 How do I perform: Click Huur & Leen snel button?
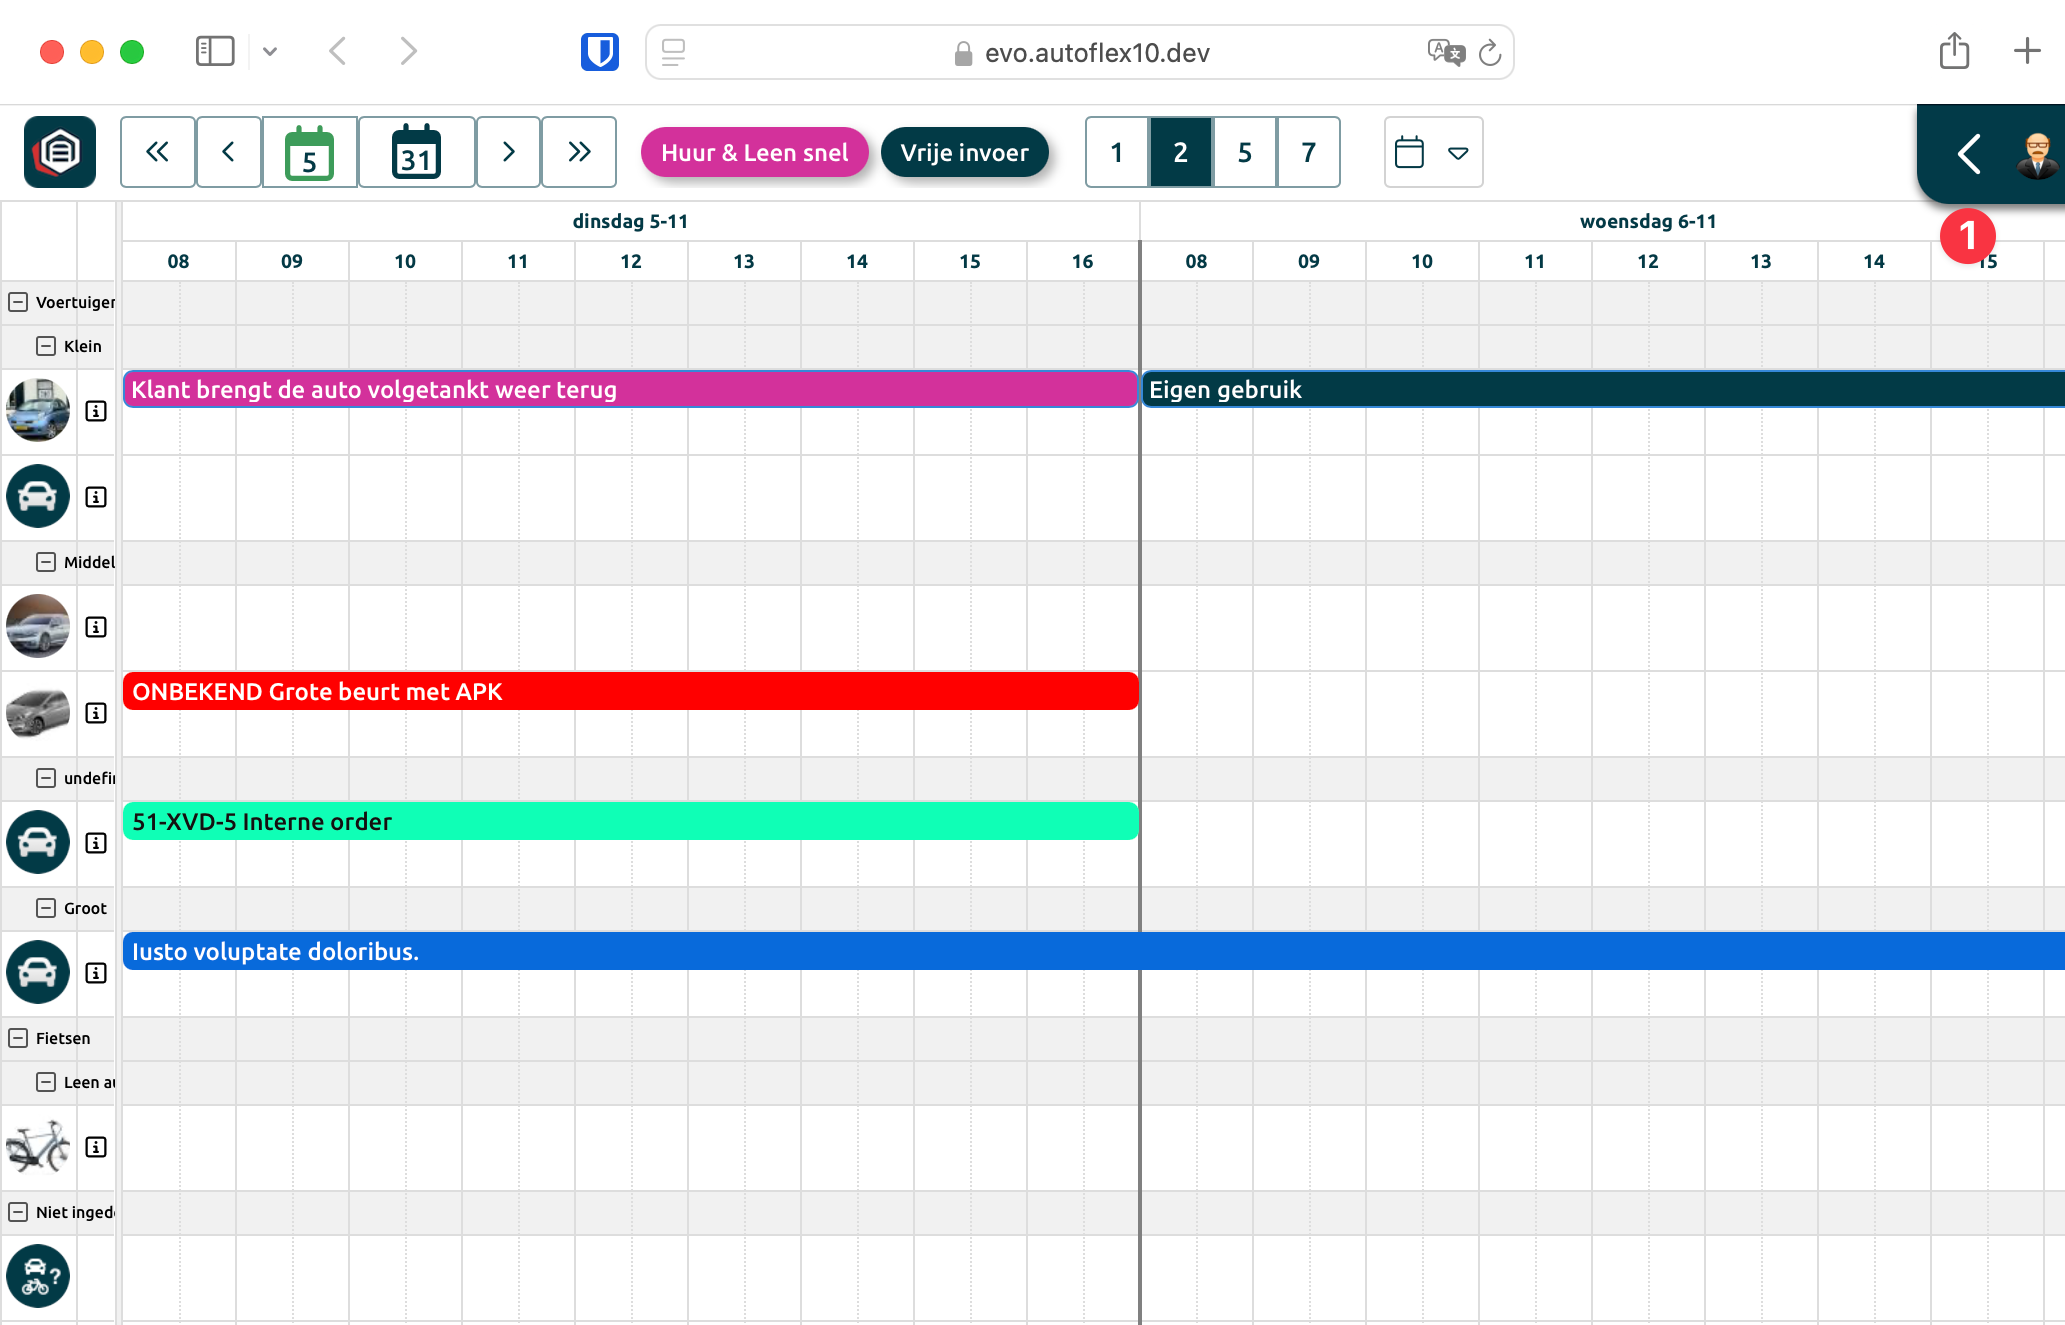tap(754, 152)
